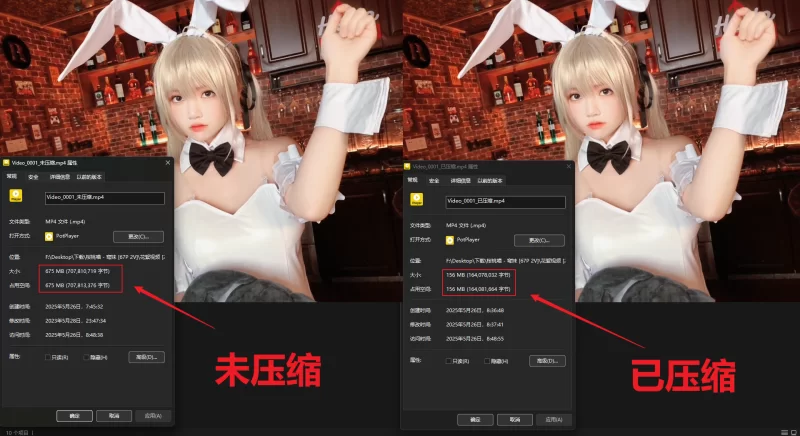Viewport: 800px width, 436px height.
Task: Open the 以前的版本 tab in the right dialog
Action: 490,181
